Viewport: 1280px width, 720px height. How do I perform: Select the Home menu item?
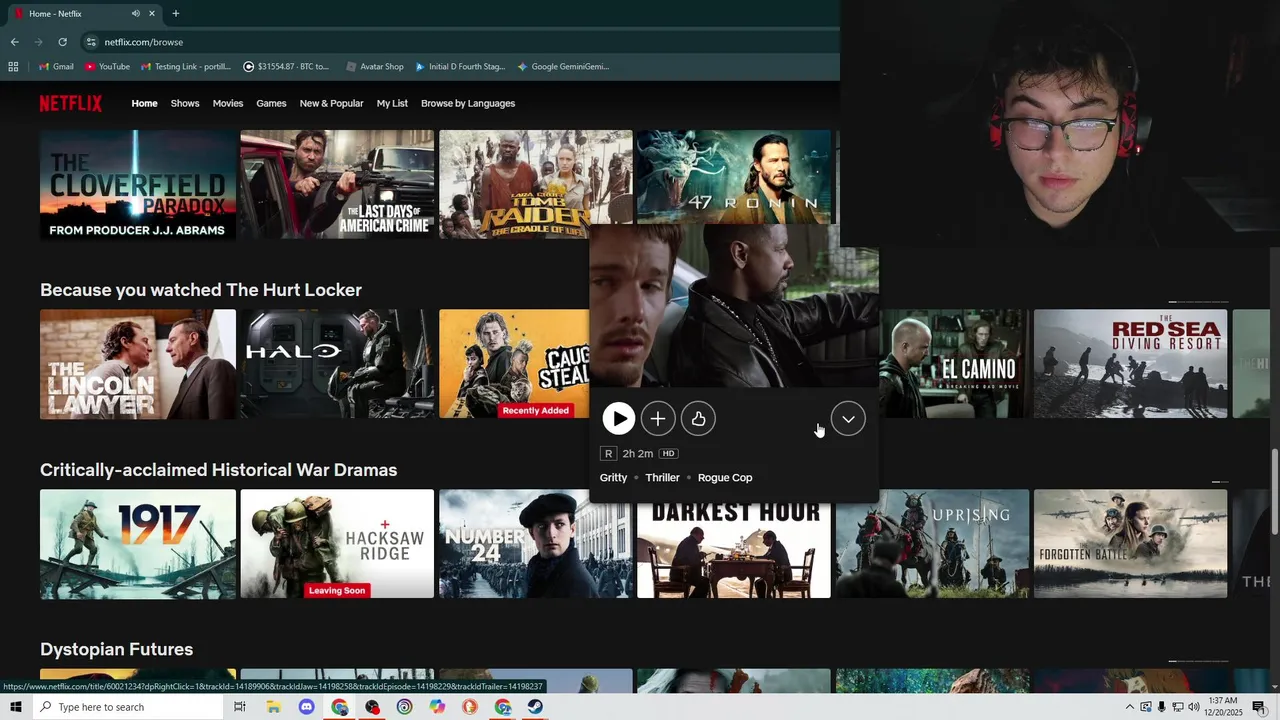point(144,103)
